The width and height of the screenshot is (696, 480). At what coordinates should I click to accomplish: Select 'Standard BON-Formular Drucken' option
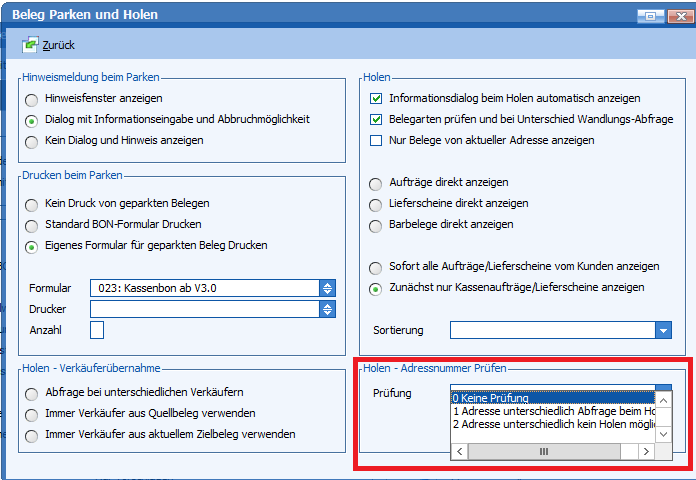pos(33,226)
